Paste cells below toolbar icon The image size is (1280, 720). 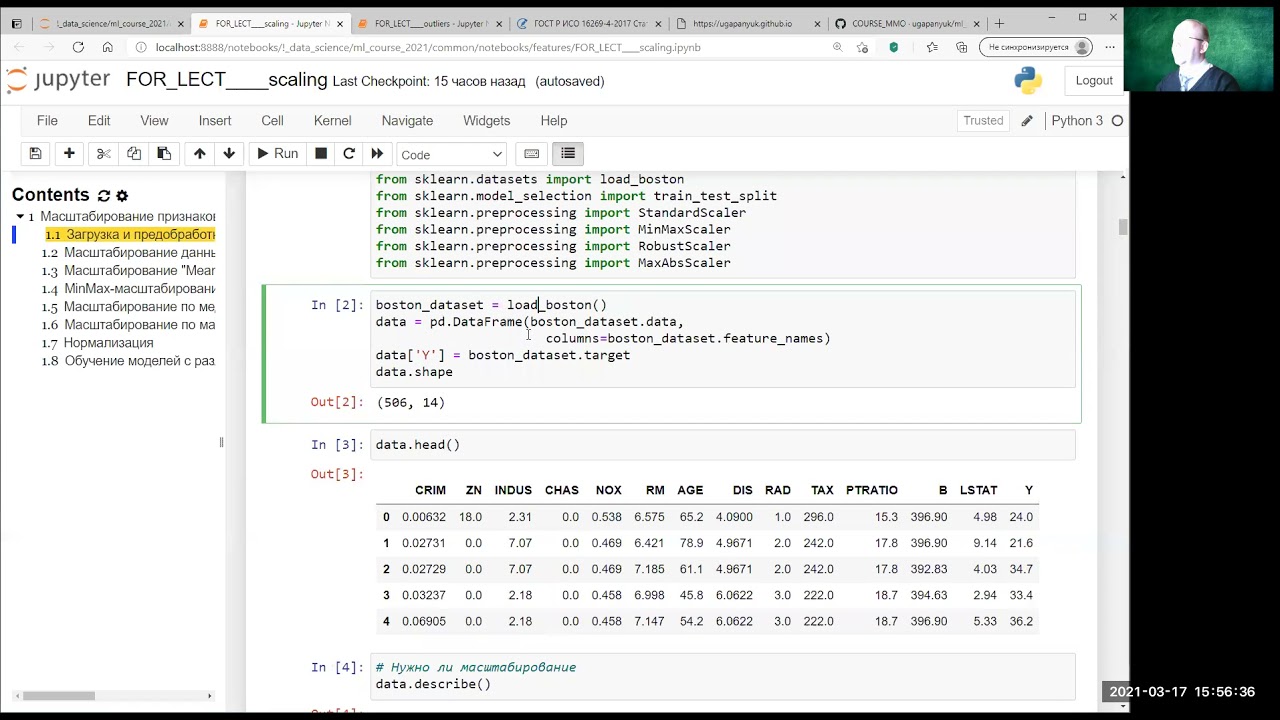[164, 154]
